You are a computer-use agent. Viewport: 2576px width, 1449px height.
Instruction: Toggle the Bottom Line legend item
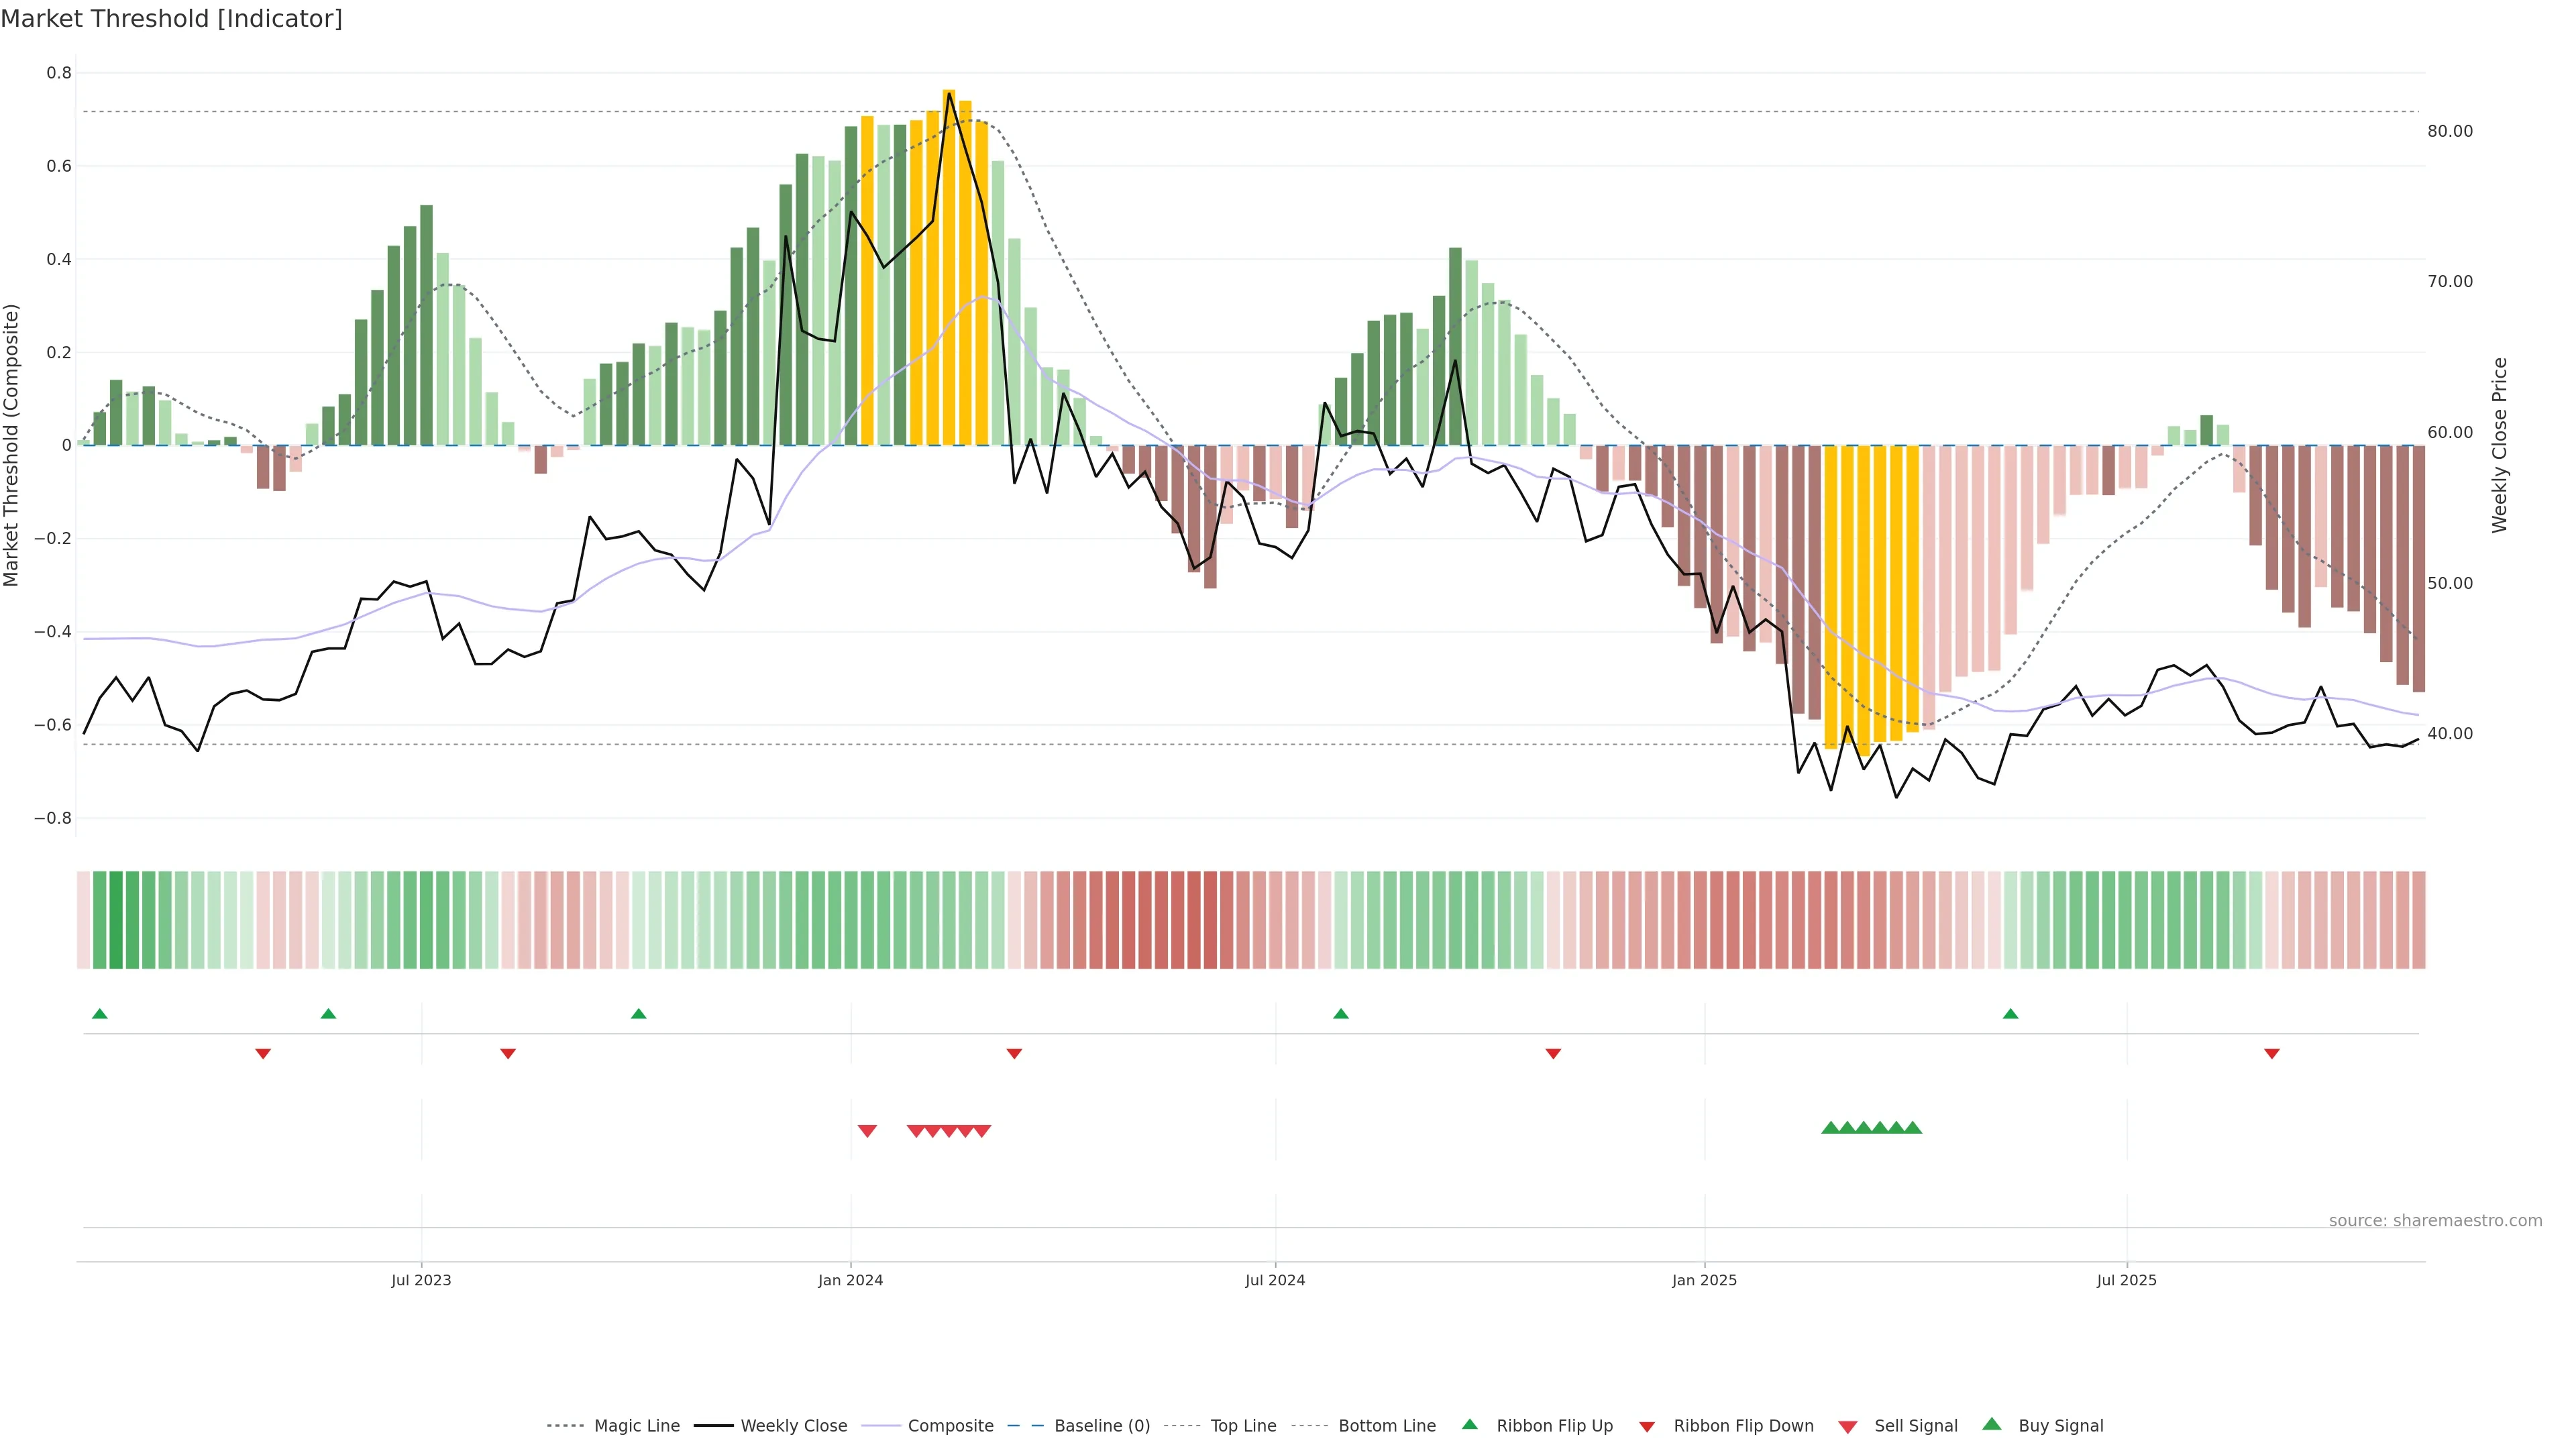click(1386, 1426)
